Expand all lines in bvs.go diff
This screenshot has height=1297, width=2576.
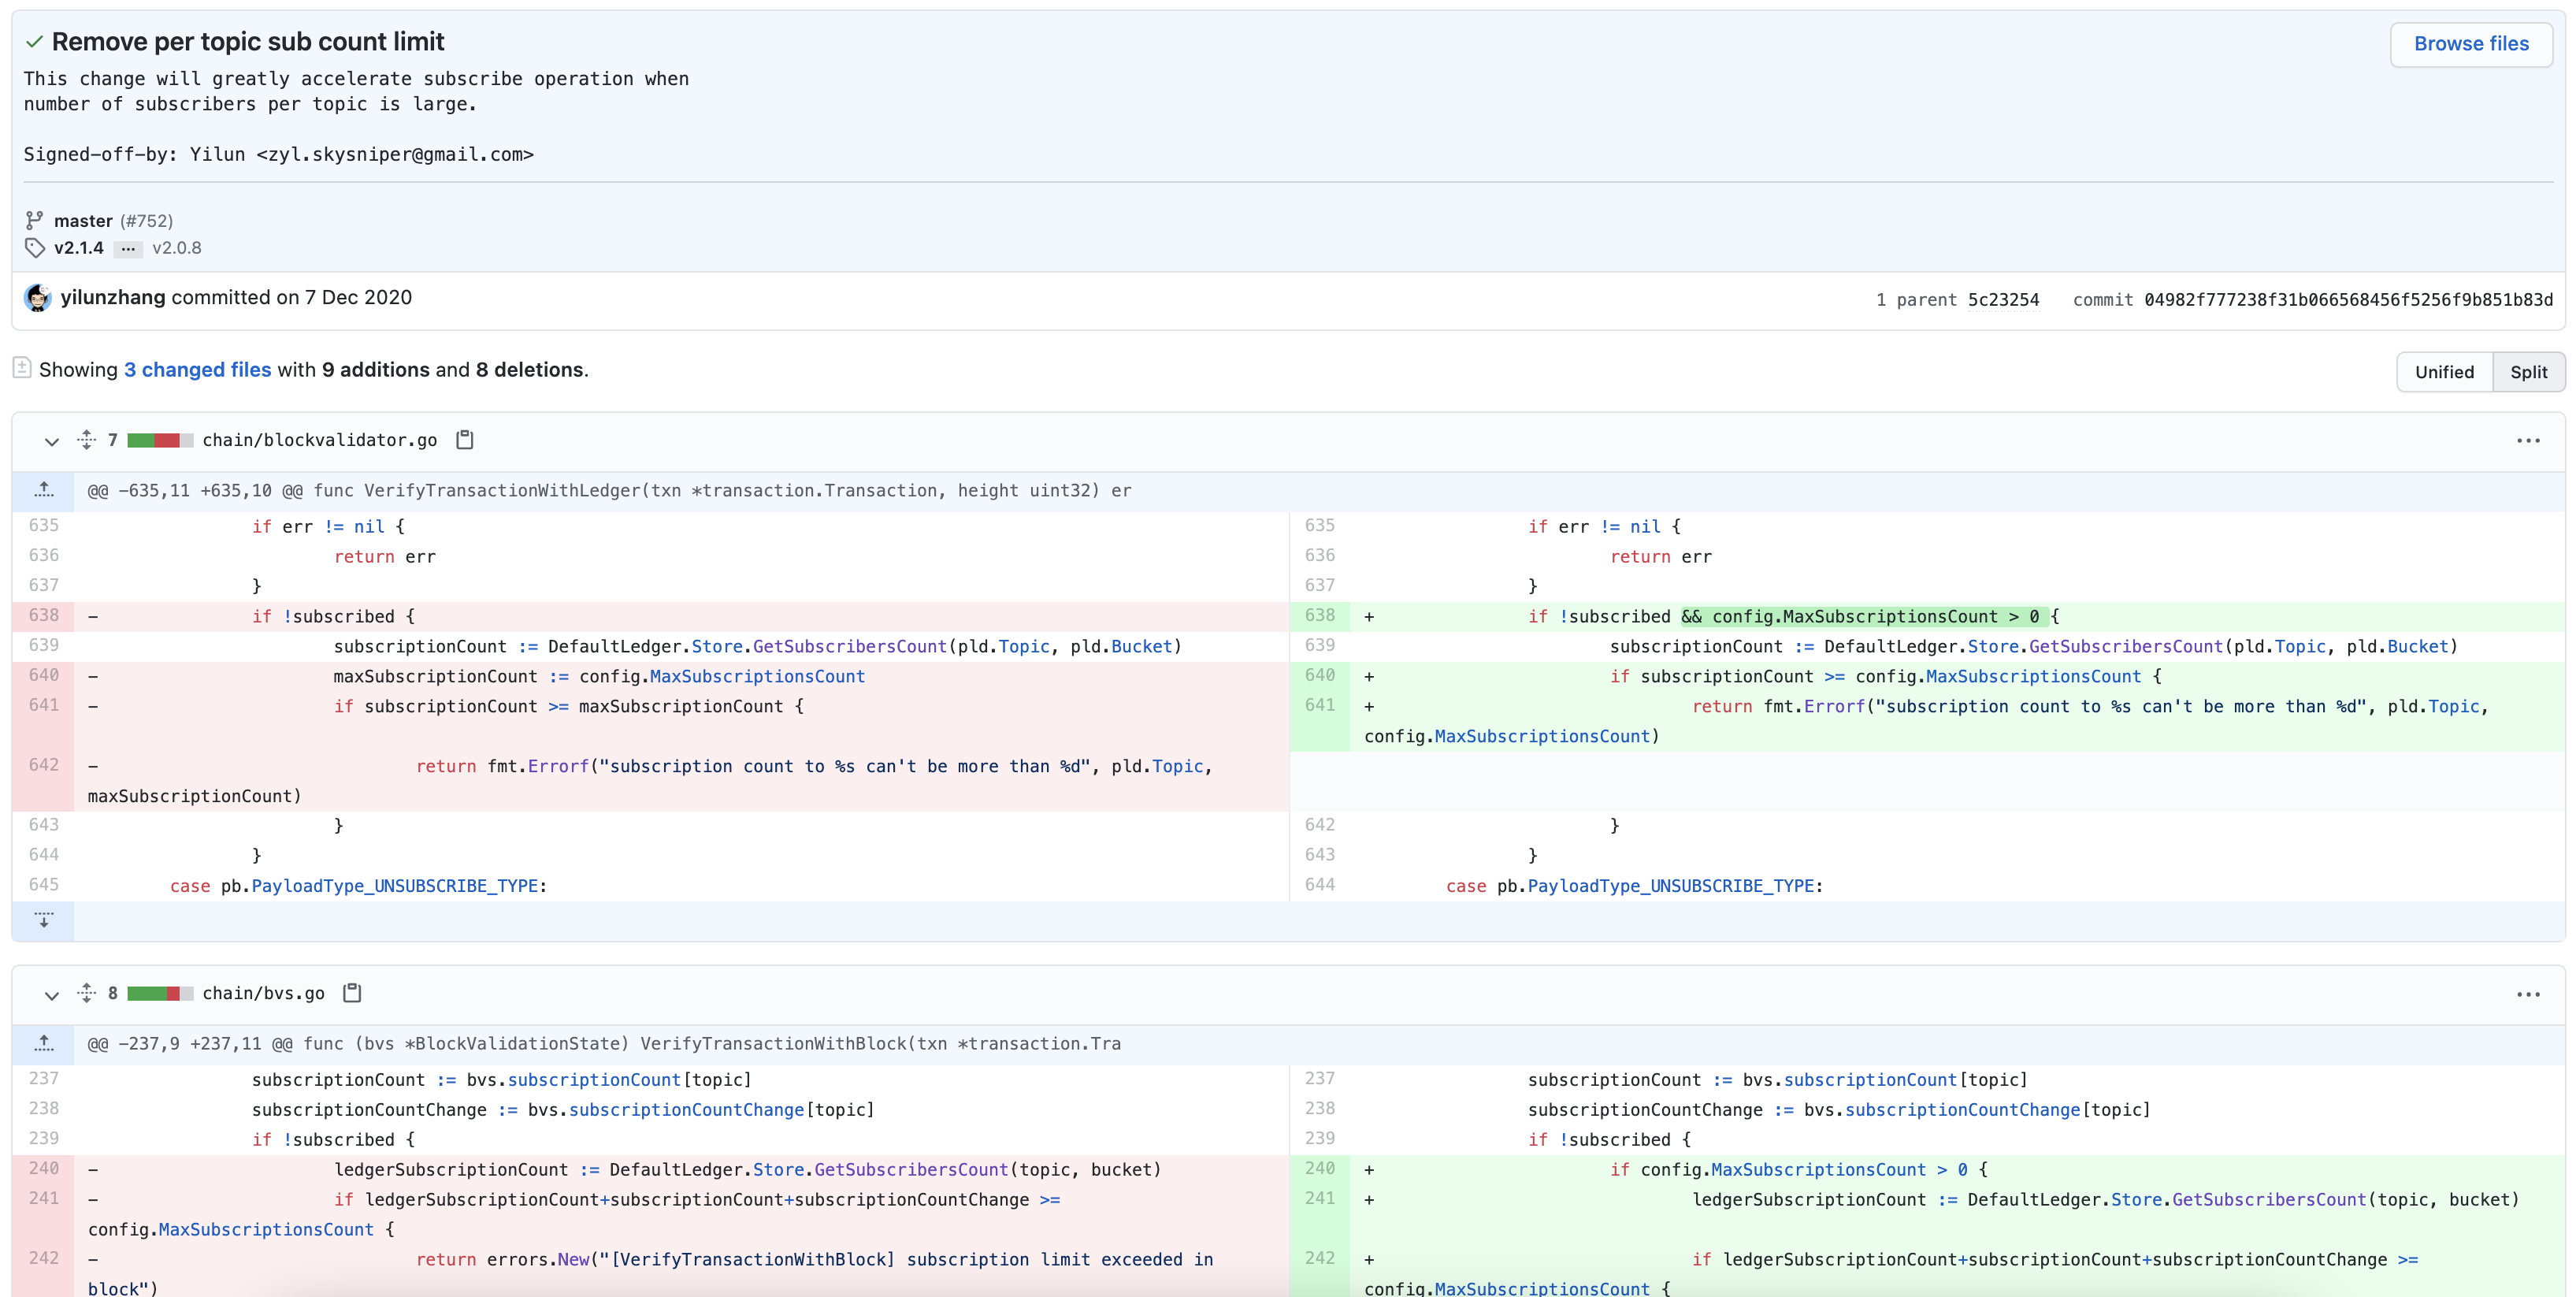[x=87, y=993]
